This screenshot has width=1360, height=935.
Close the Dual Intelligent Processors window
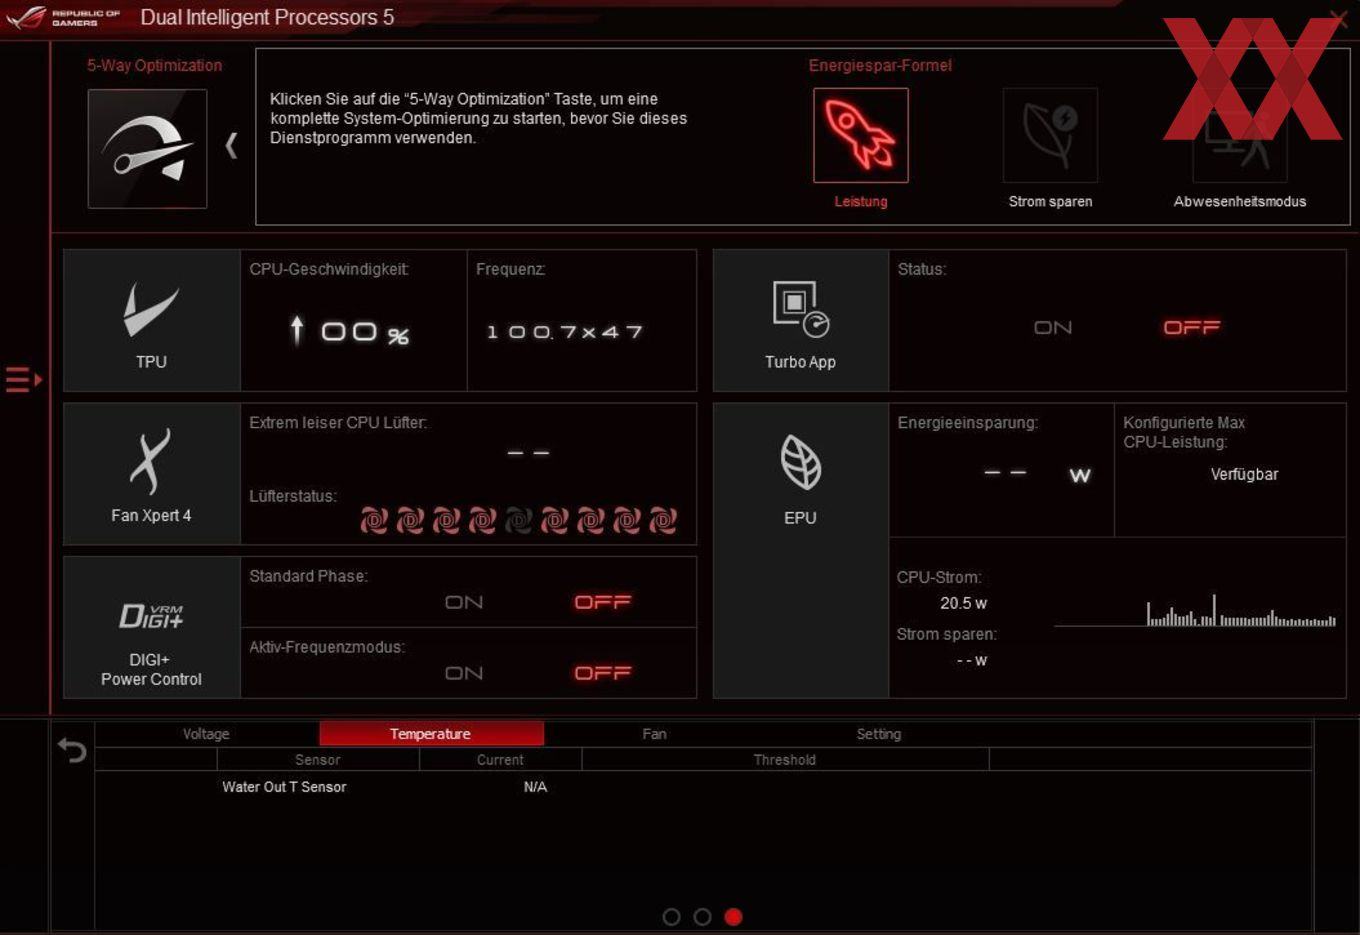[x=1338, y=18]
